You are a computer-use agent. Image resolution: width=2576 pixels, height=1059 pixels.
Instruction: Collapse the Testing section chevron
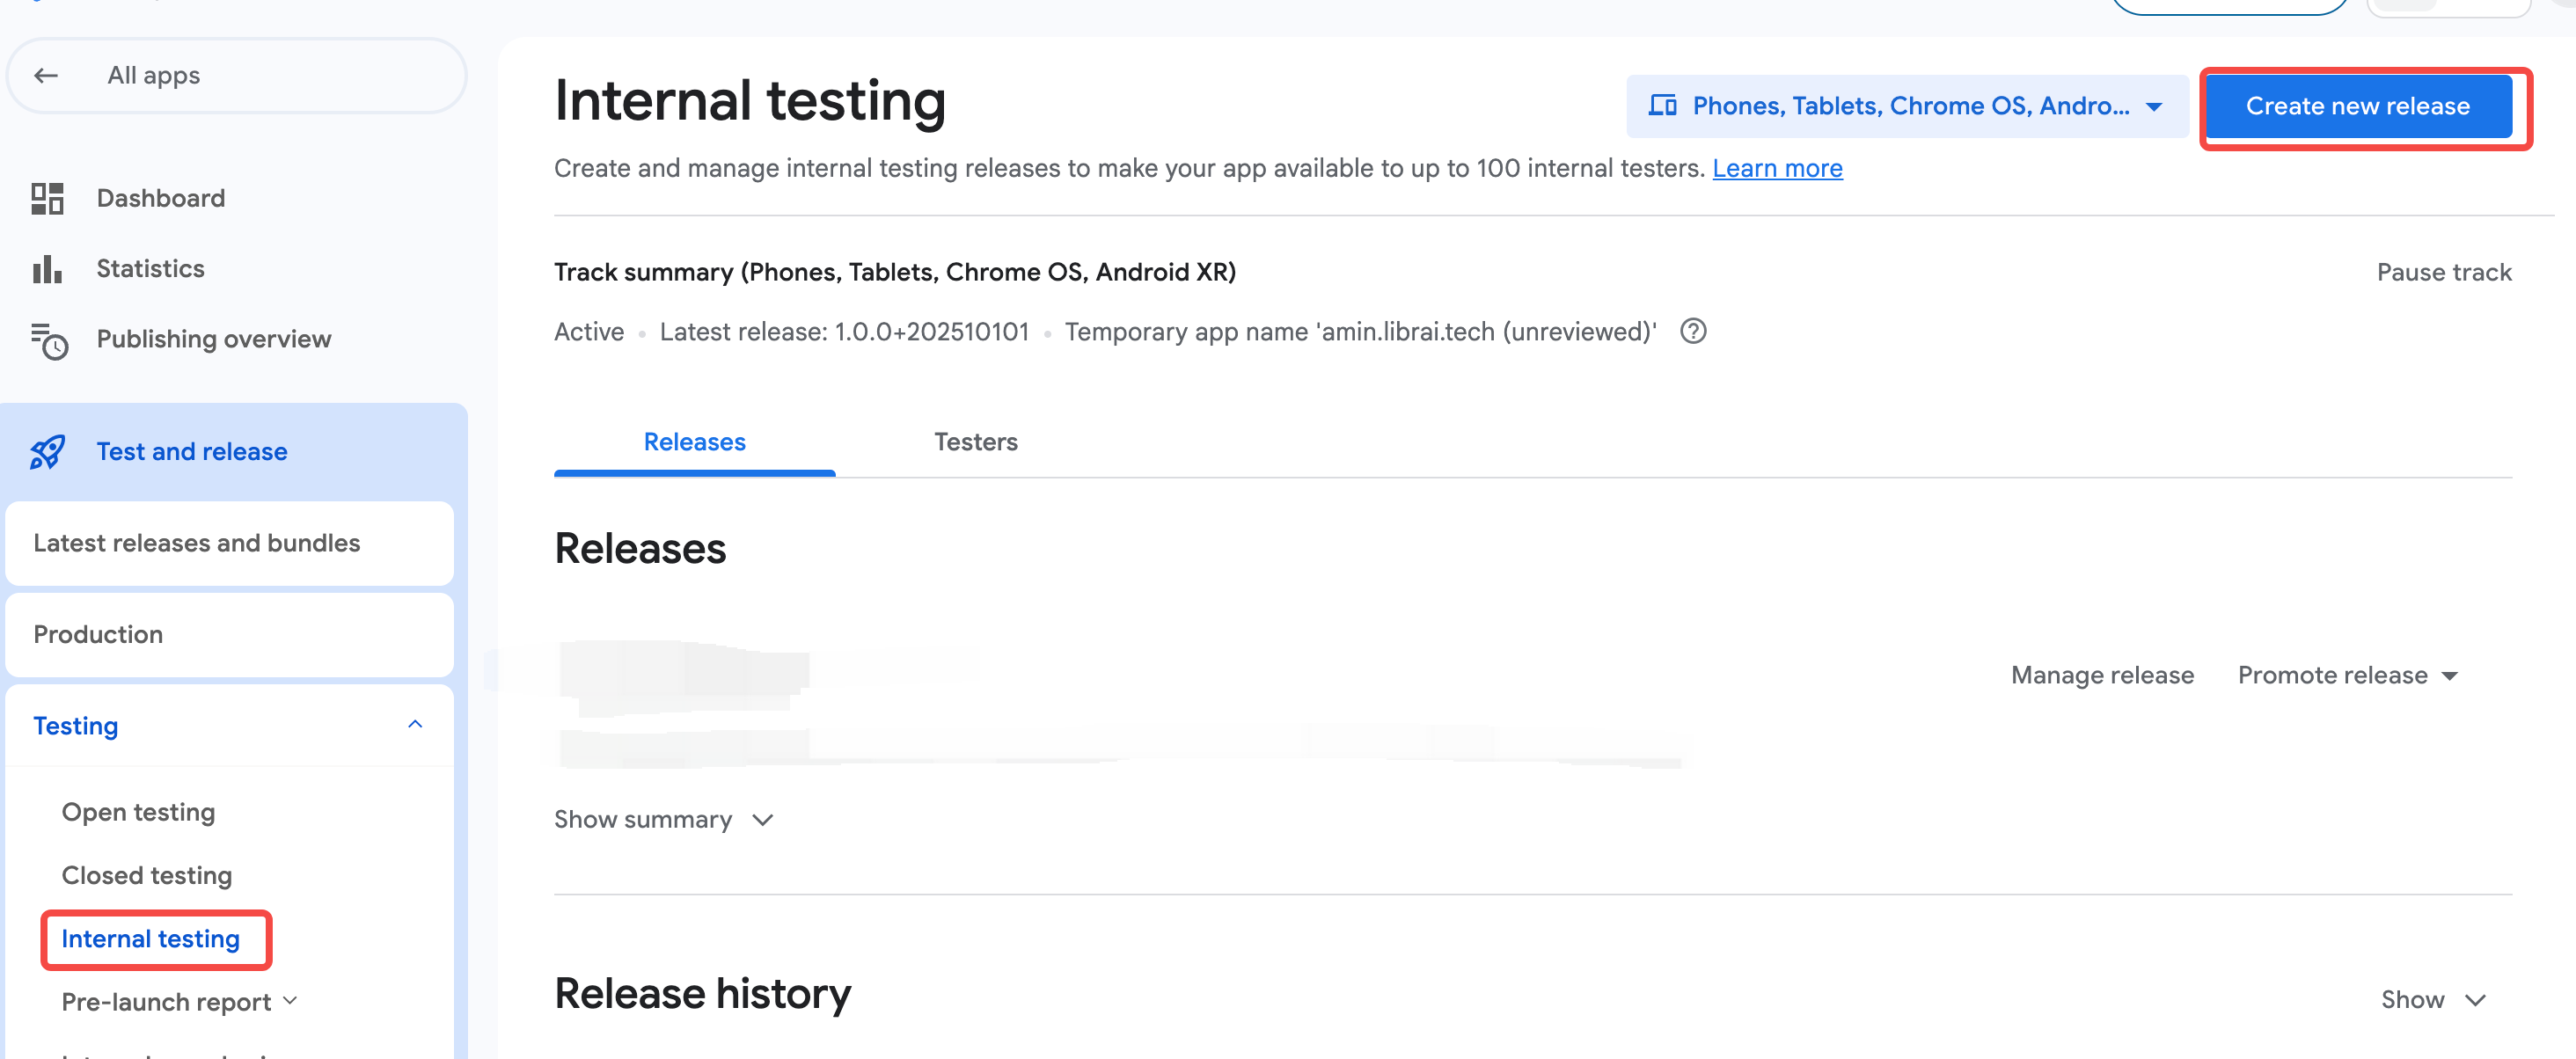tap(415, 725)
